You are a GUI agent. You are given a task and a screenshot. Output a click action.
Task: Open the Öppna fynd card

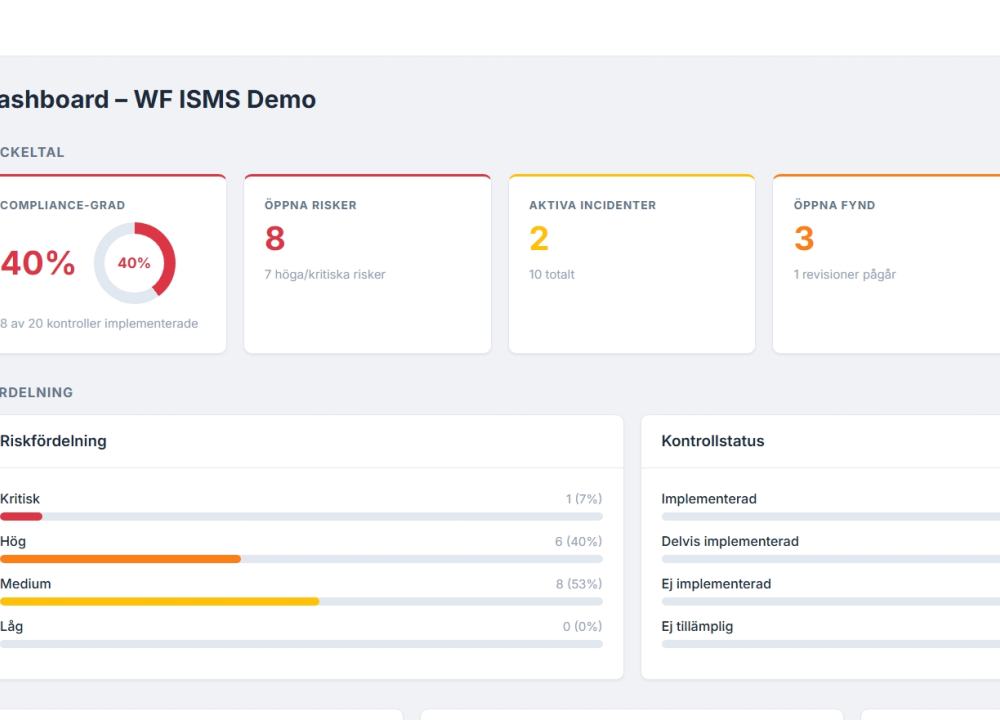(x=886, y=263)
